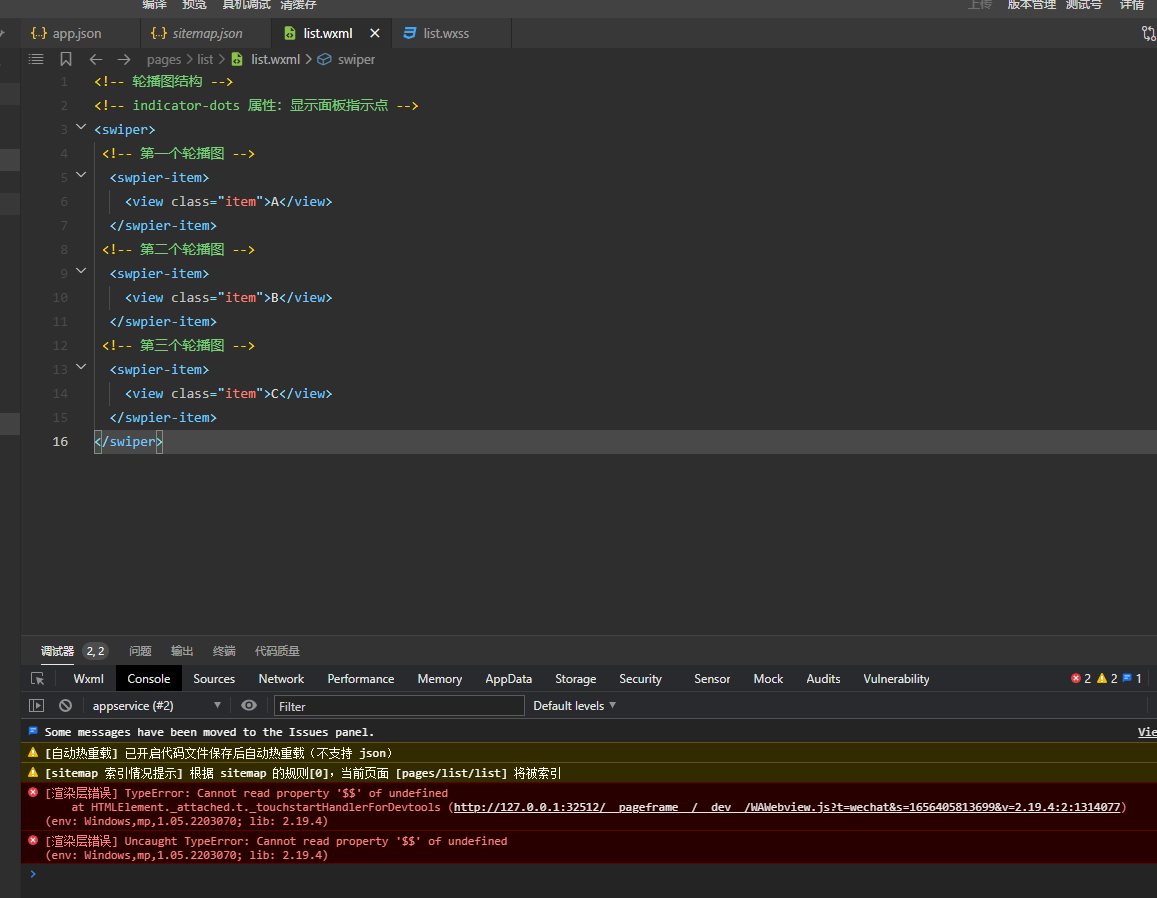The width and height of the screenshot is (1157, 898).
Task: Open the Security devtools tab
Action: tap(640, 679)
